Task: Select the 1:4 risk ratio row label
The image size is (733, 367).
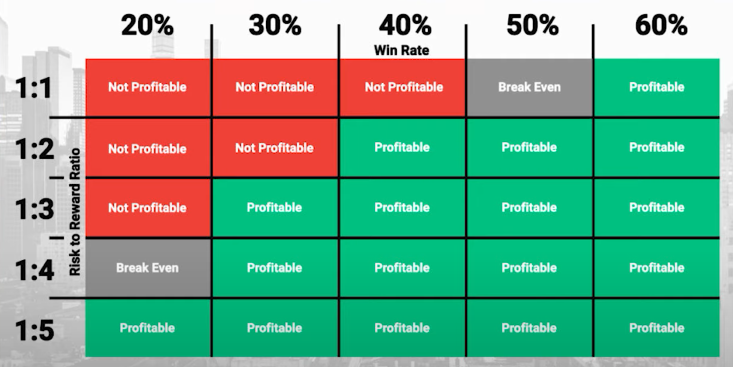Action: tap(34, 270)
